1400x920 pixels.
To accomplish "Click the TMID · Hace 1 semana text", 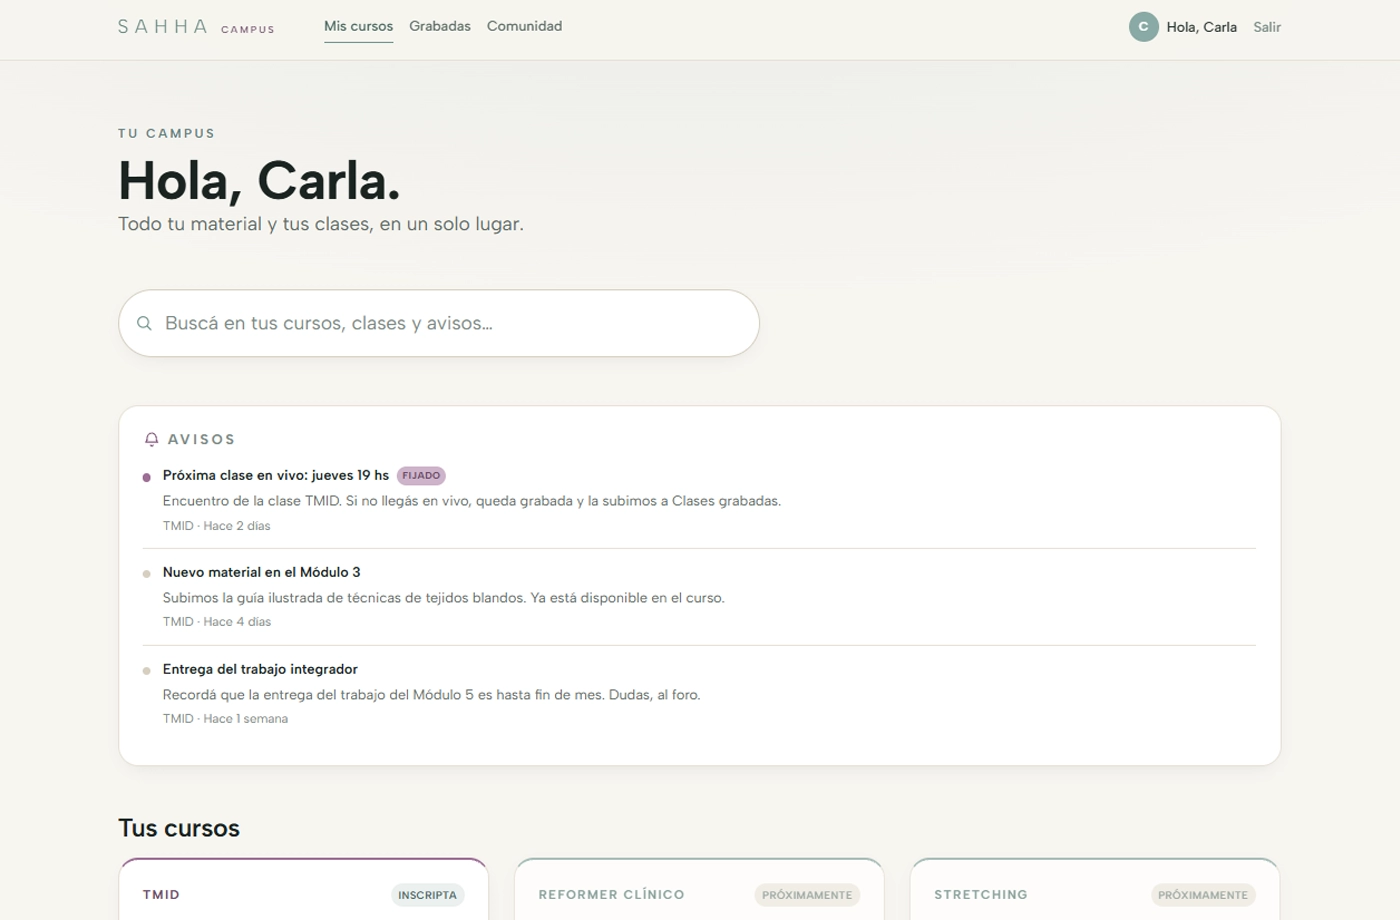I will pyautogui.click(x=225, y=719).
